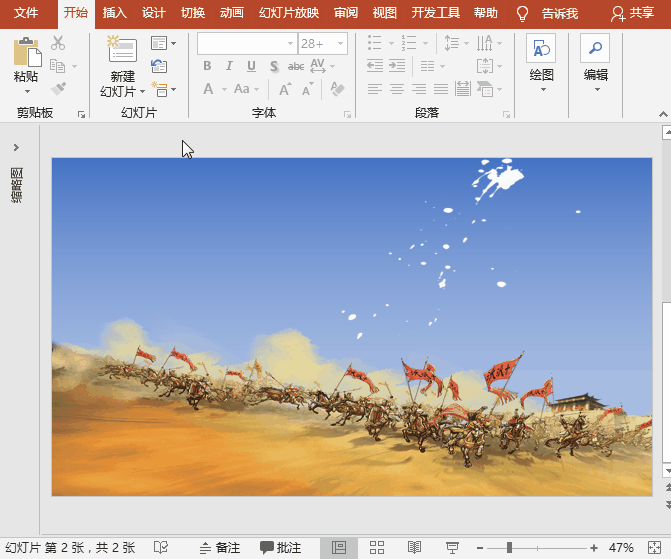Viewport: 671px width, 559px height.
Task: Click zoom in plus button
Action: pyautogui.click(x=594, y=548)
